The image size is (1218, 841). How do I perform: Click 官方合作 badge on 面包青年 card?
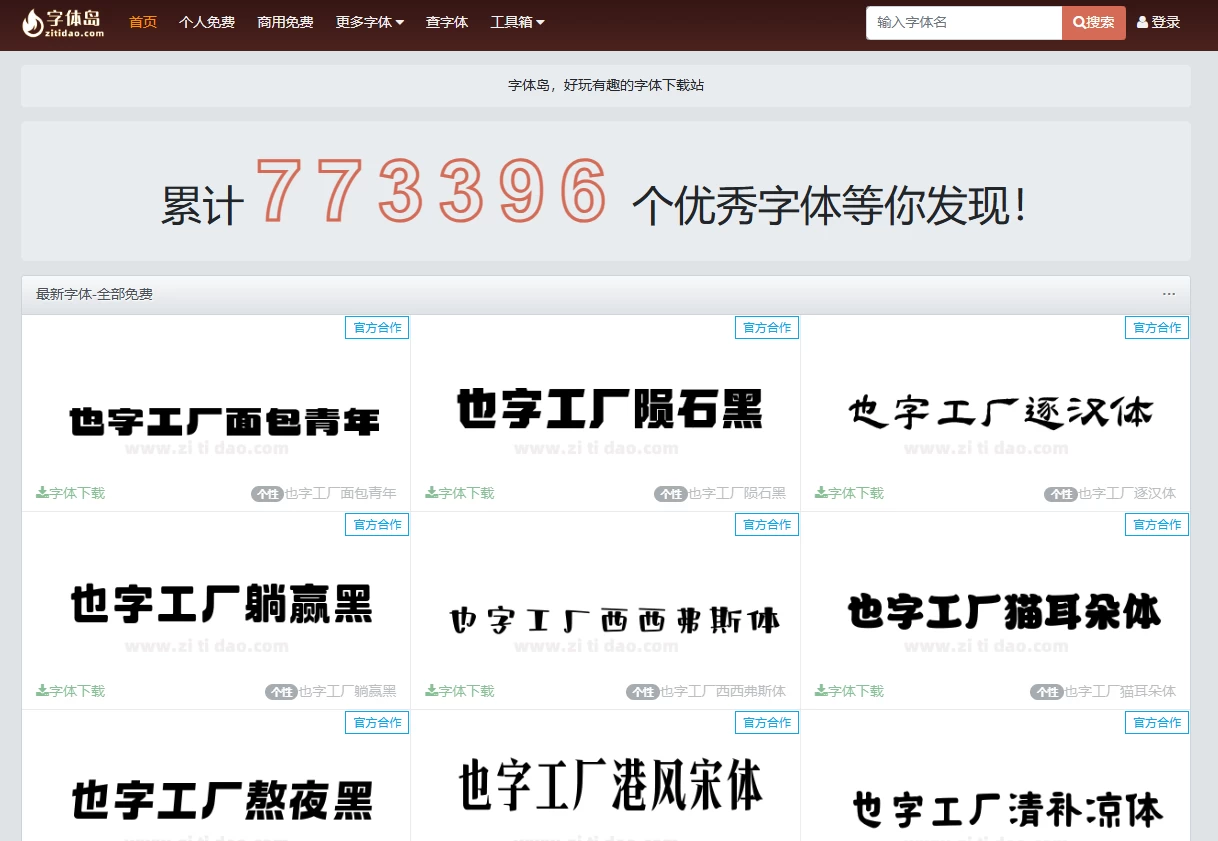pos(377,328)
